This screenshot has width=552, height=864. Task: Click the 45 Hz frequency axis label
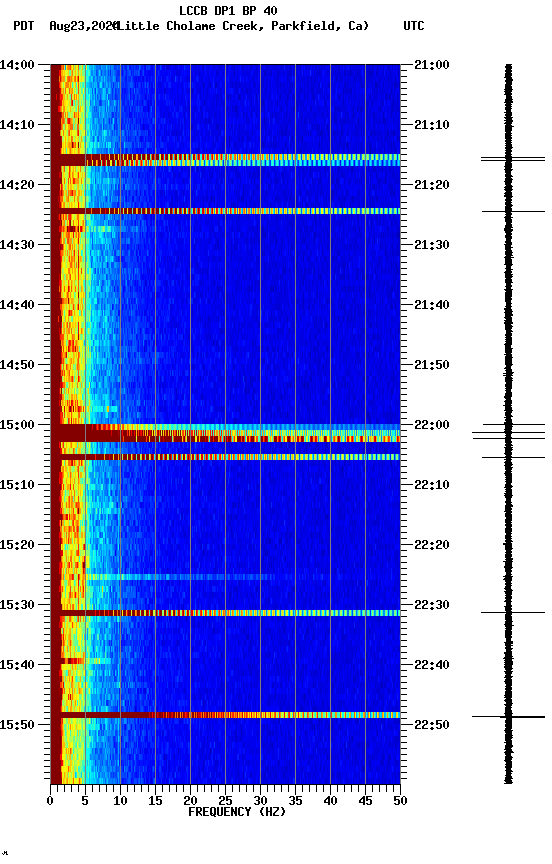(365, 801)
